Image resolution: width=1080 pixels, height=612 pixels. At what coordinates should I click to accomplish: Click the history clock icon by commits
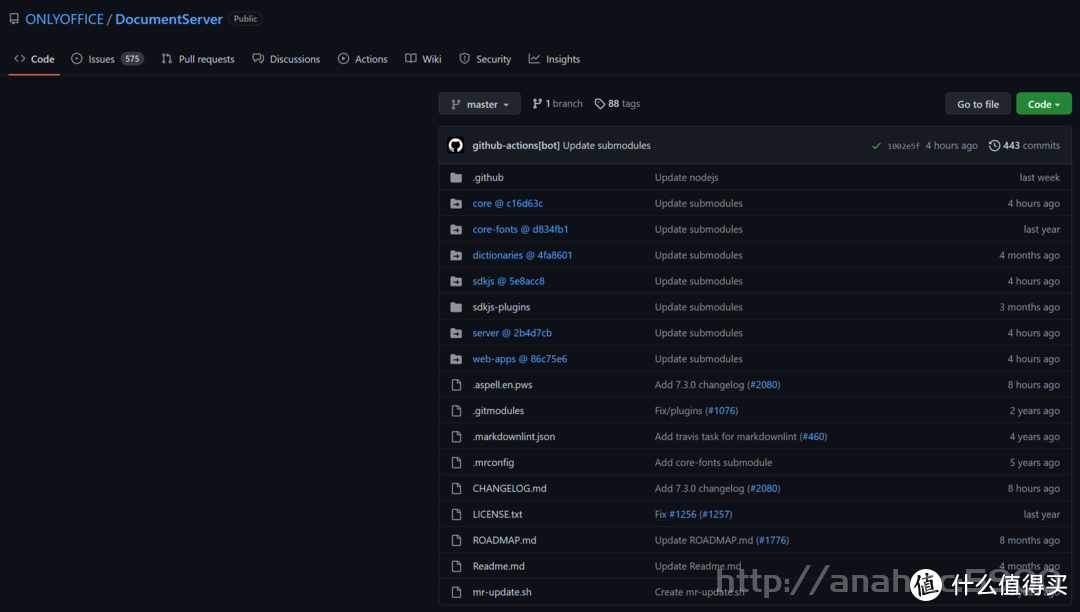[994, 145]
